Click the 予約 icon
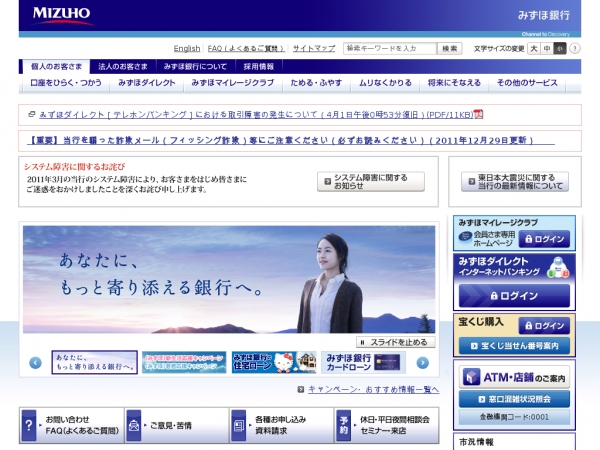Screen dimensions: 600x450 343,425
